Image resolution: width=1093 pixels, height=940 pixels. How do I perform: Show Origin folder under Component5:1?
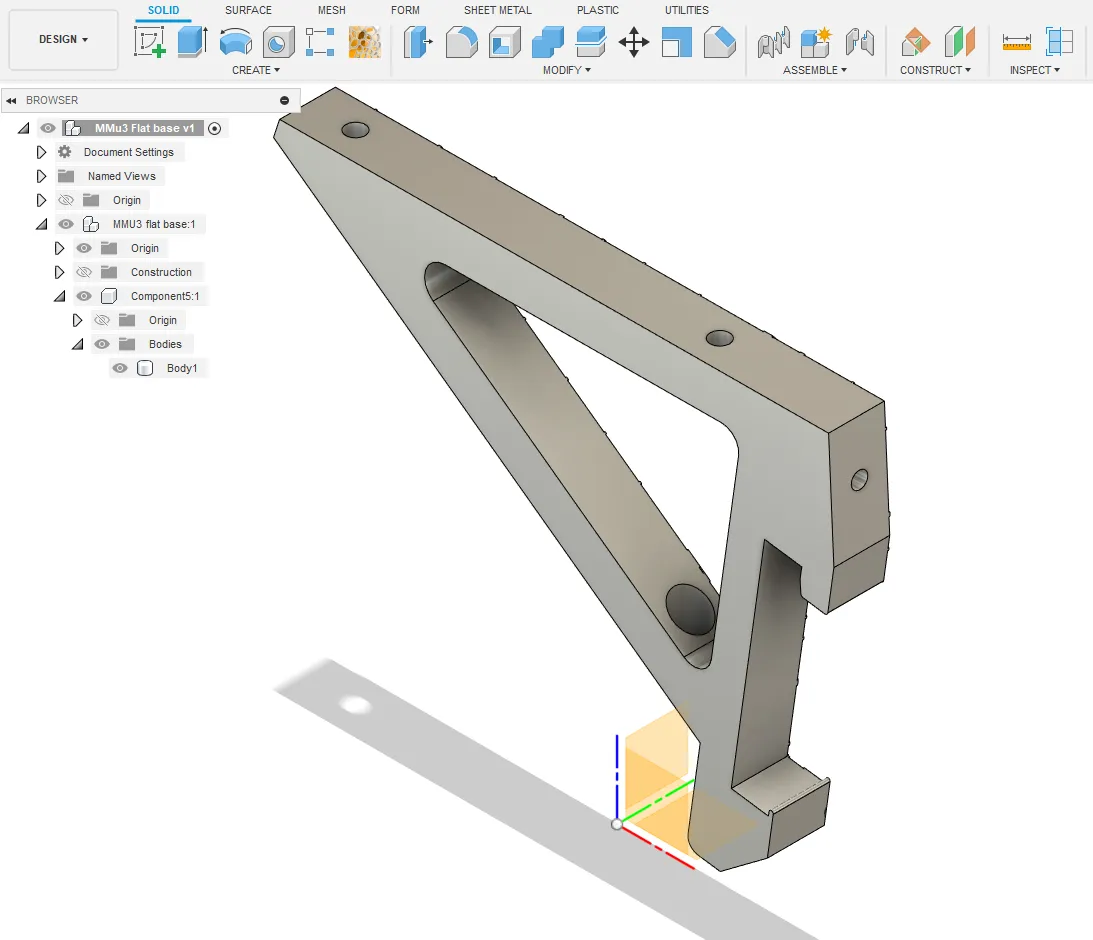point(102,320)
